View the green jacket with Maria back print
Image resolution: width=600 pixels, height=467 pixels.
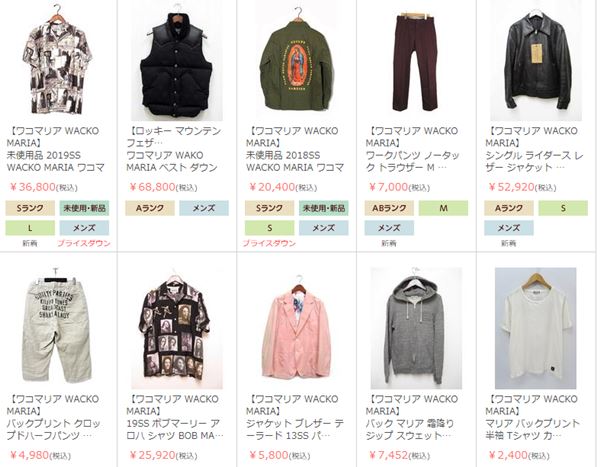tap(297, 61)
